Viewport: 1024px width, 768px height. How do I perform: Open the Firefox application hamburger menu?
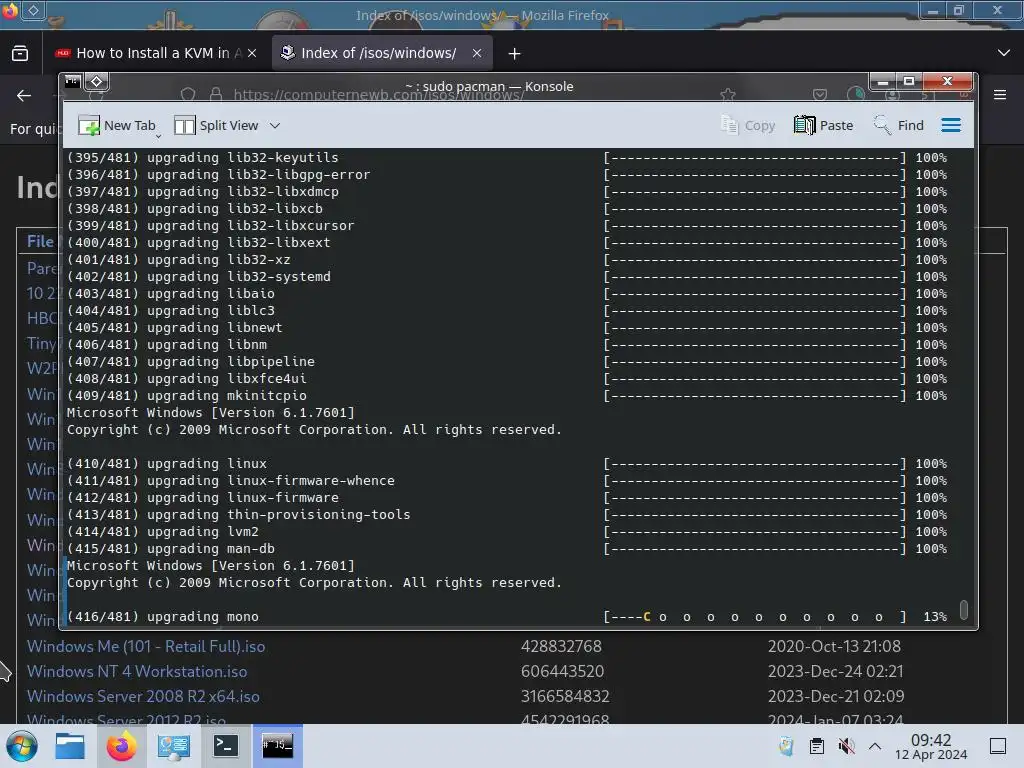point(1000,95)
